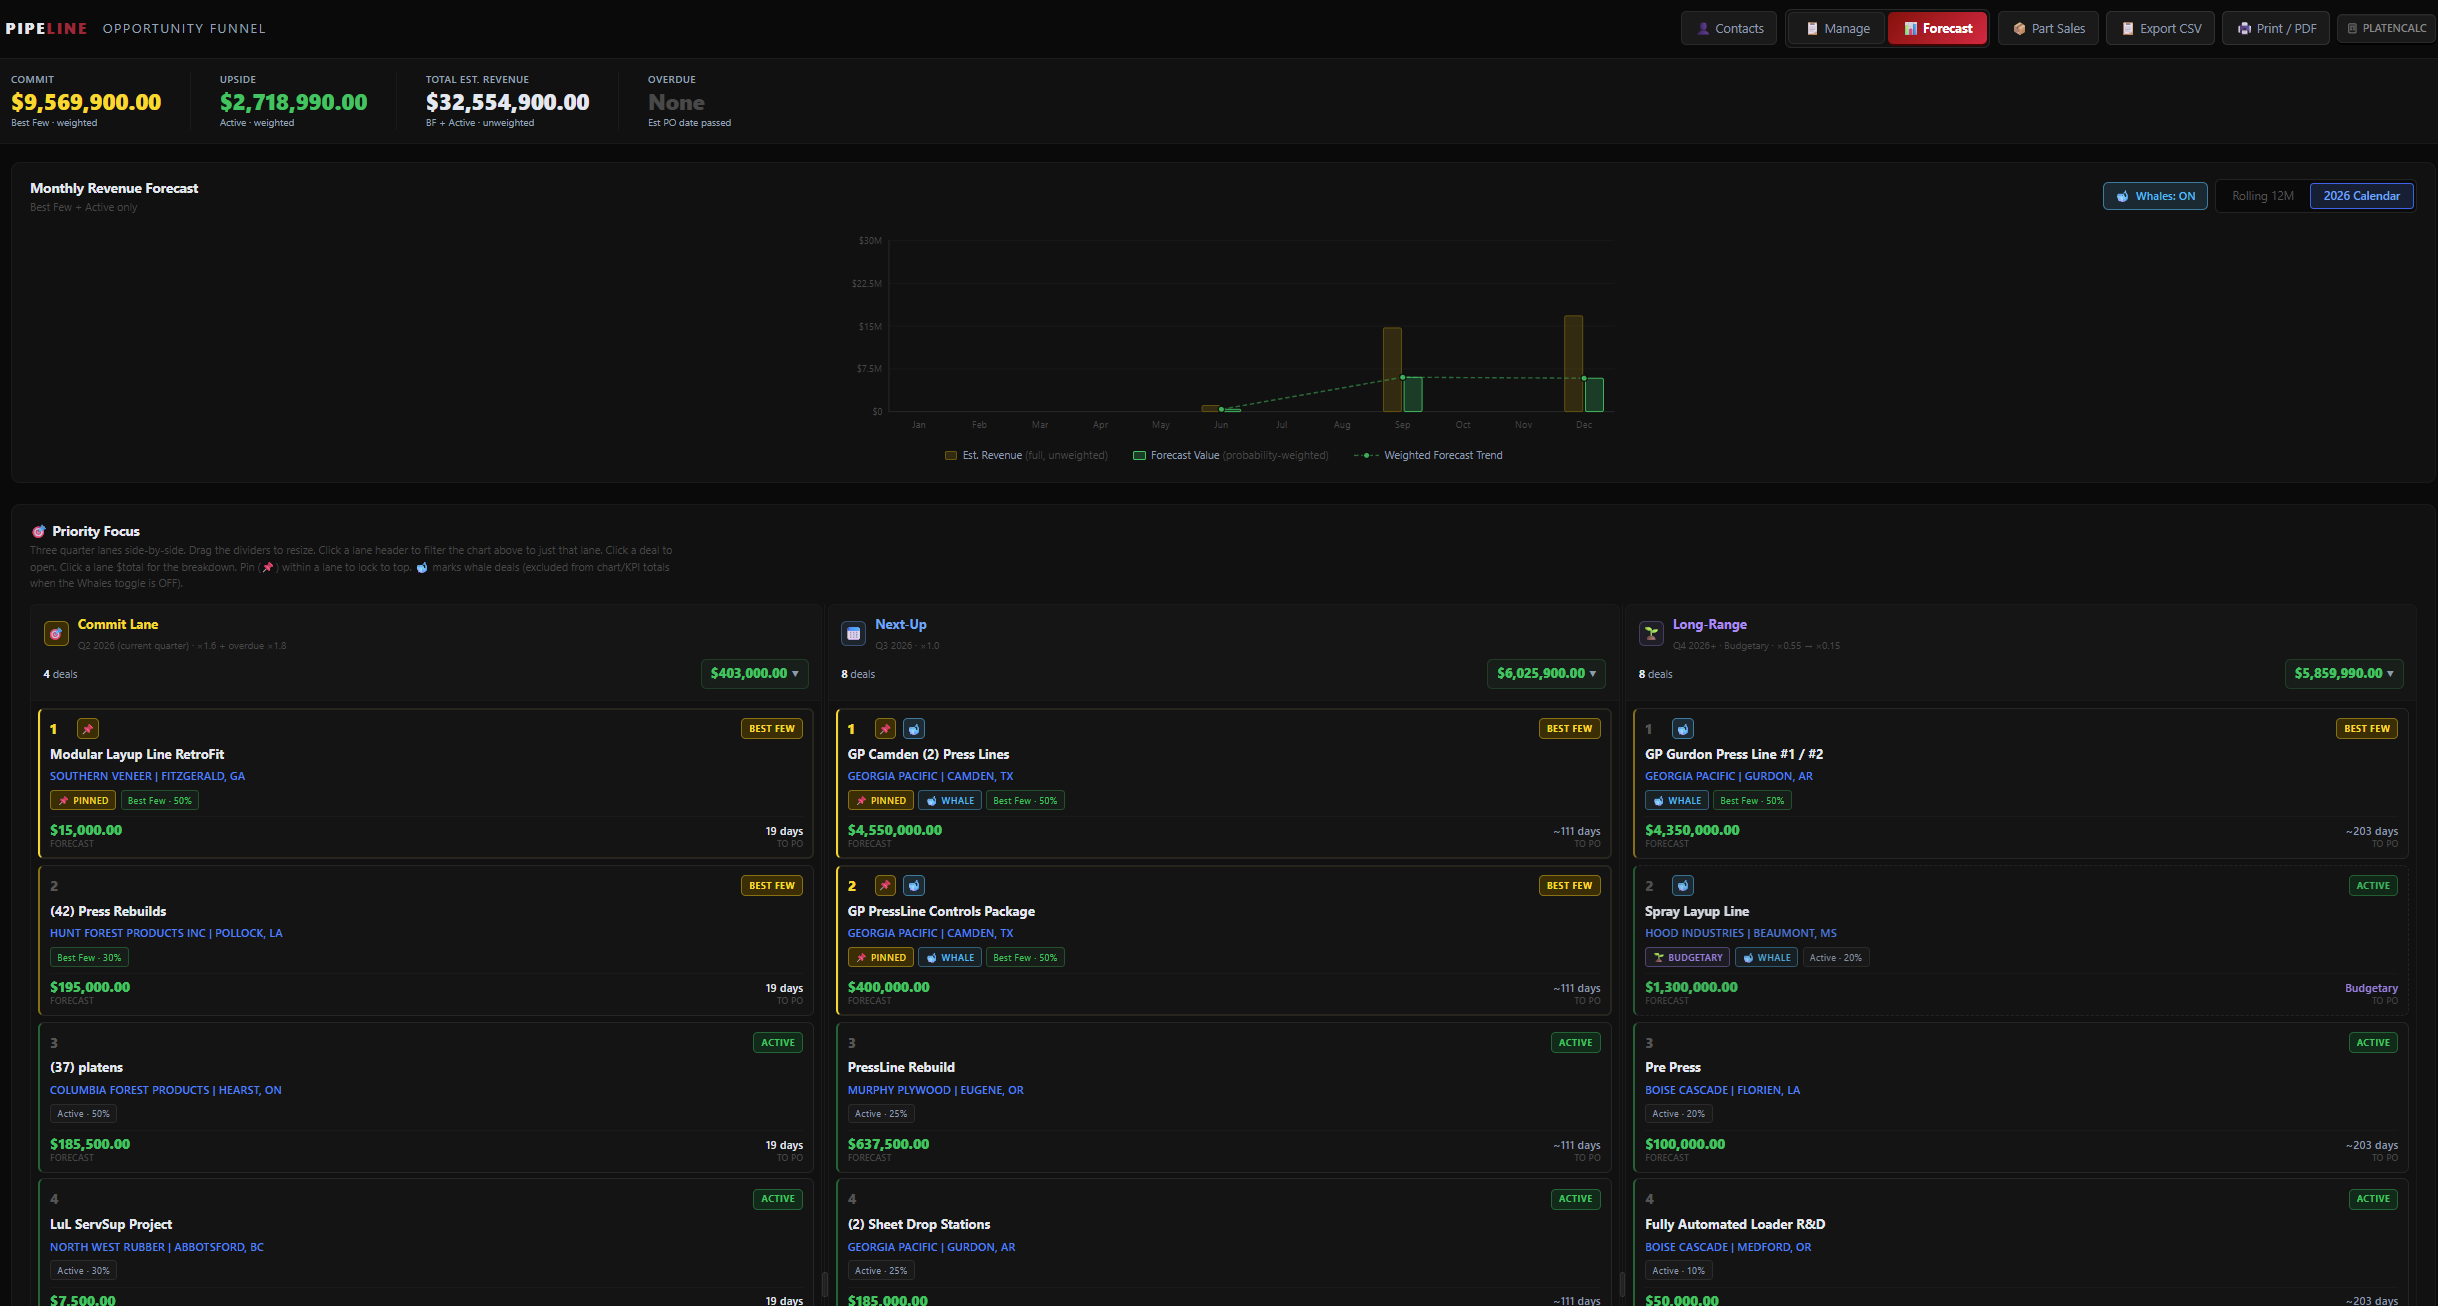Image resolution: width=2438 pixels, height=1306 pixels.
Task: Click the WHALE tag on GP PressLine Controls Package
Action: click(950, 957)
